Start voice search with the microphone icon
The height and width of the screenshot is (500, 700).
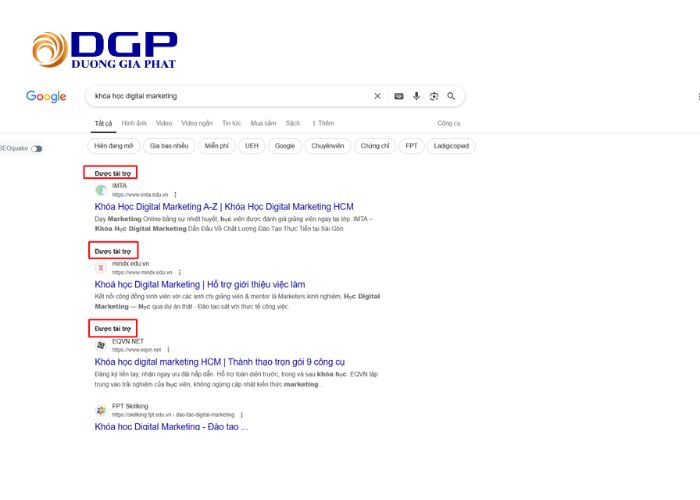416,96
